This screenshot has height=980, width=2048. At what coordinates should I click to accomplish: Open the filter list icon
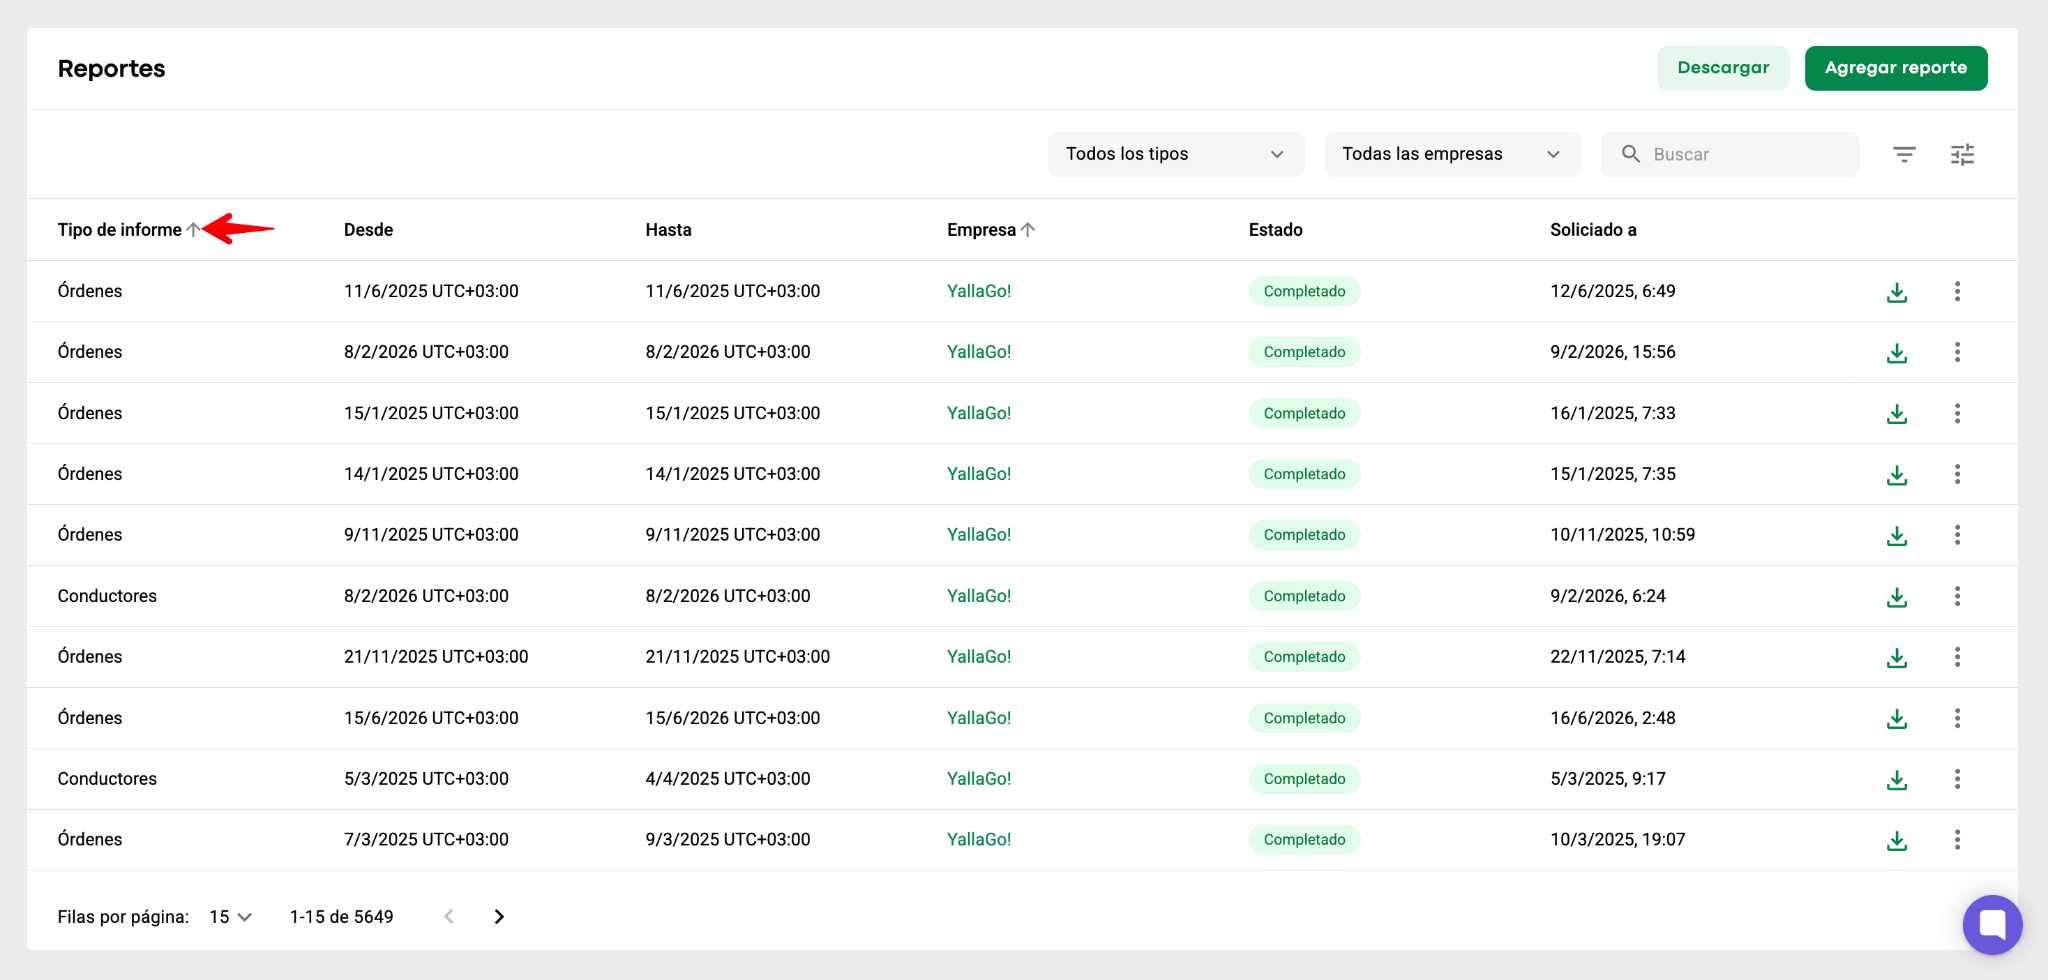(1904, 154)
